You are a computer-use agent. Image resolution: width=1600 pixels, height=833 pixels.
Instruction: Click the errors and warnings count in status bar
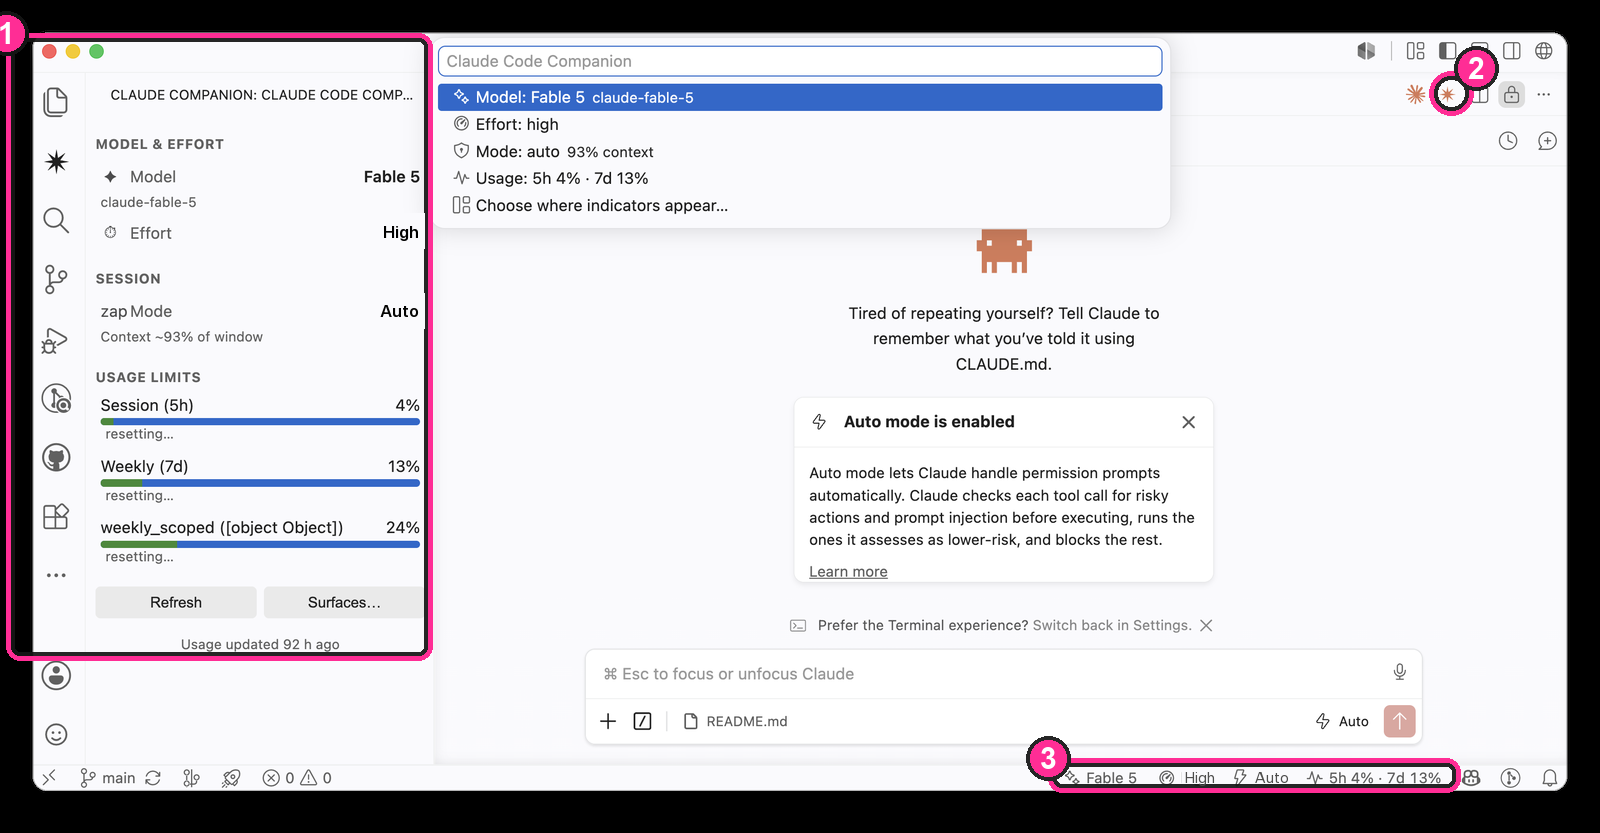297,778
